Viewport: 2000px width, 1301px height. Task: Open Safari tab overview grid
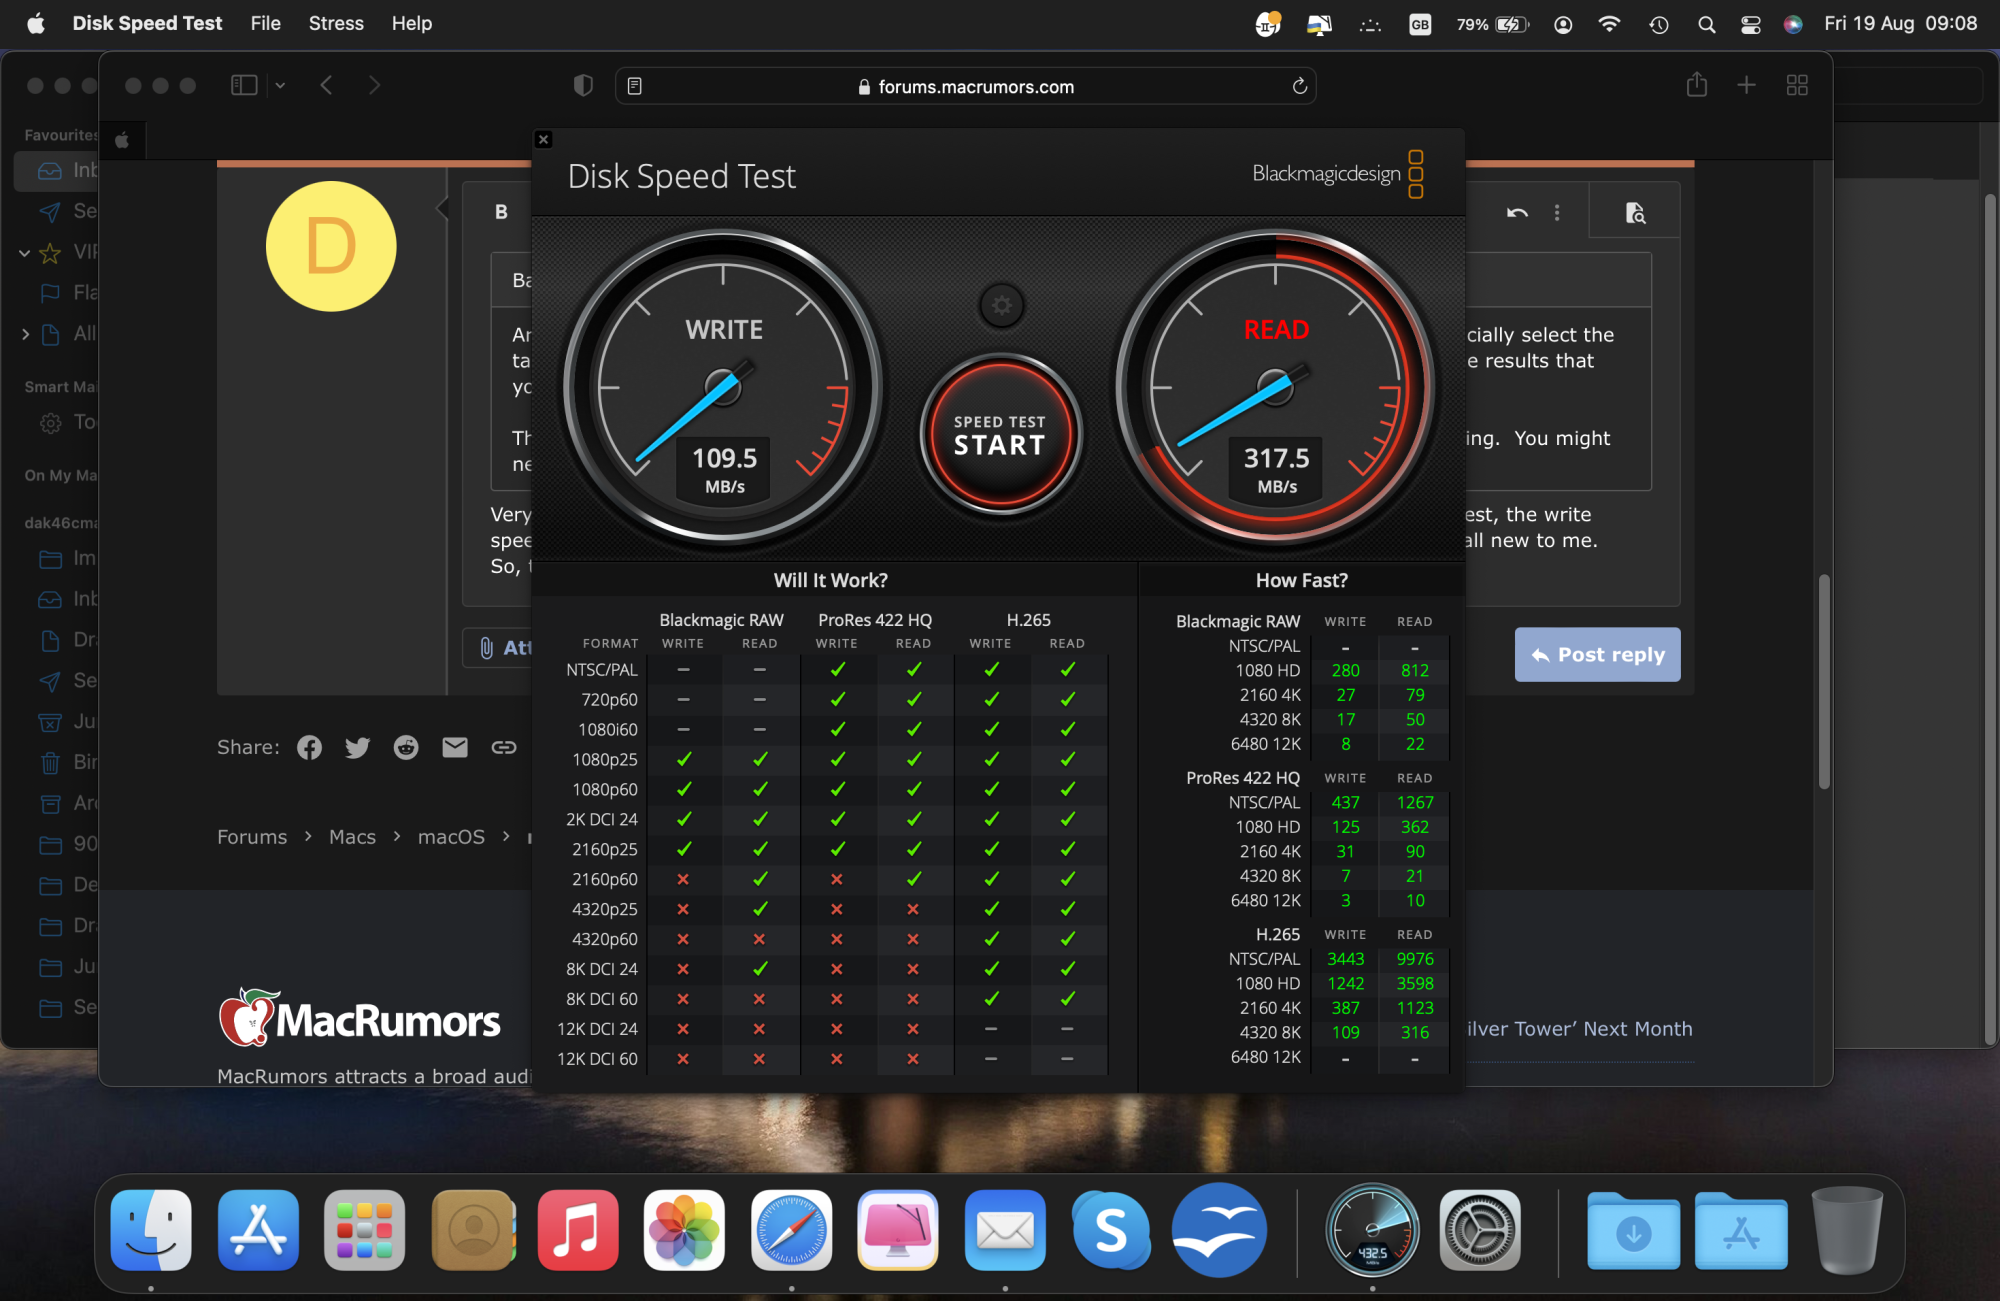point(1797,85)
